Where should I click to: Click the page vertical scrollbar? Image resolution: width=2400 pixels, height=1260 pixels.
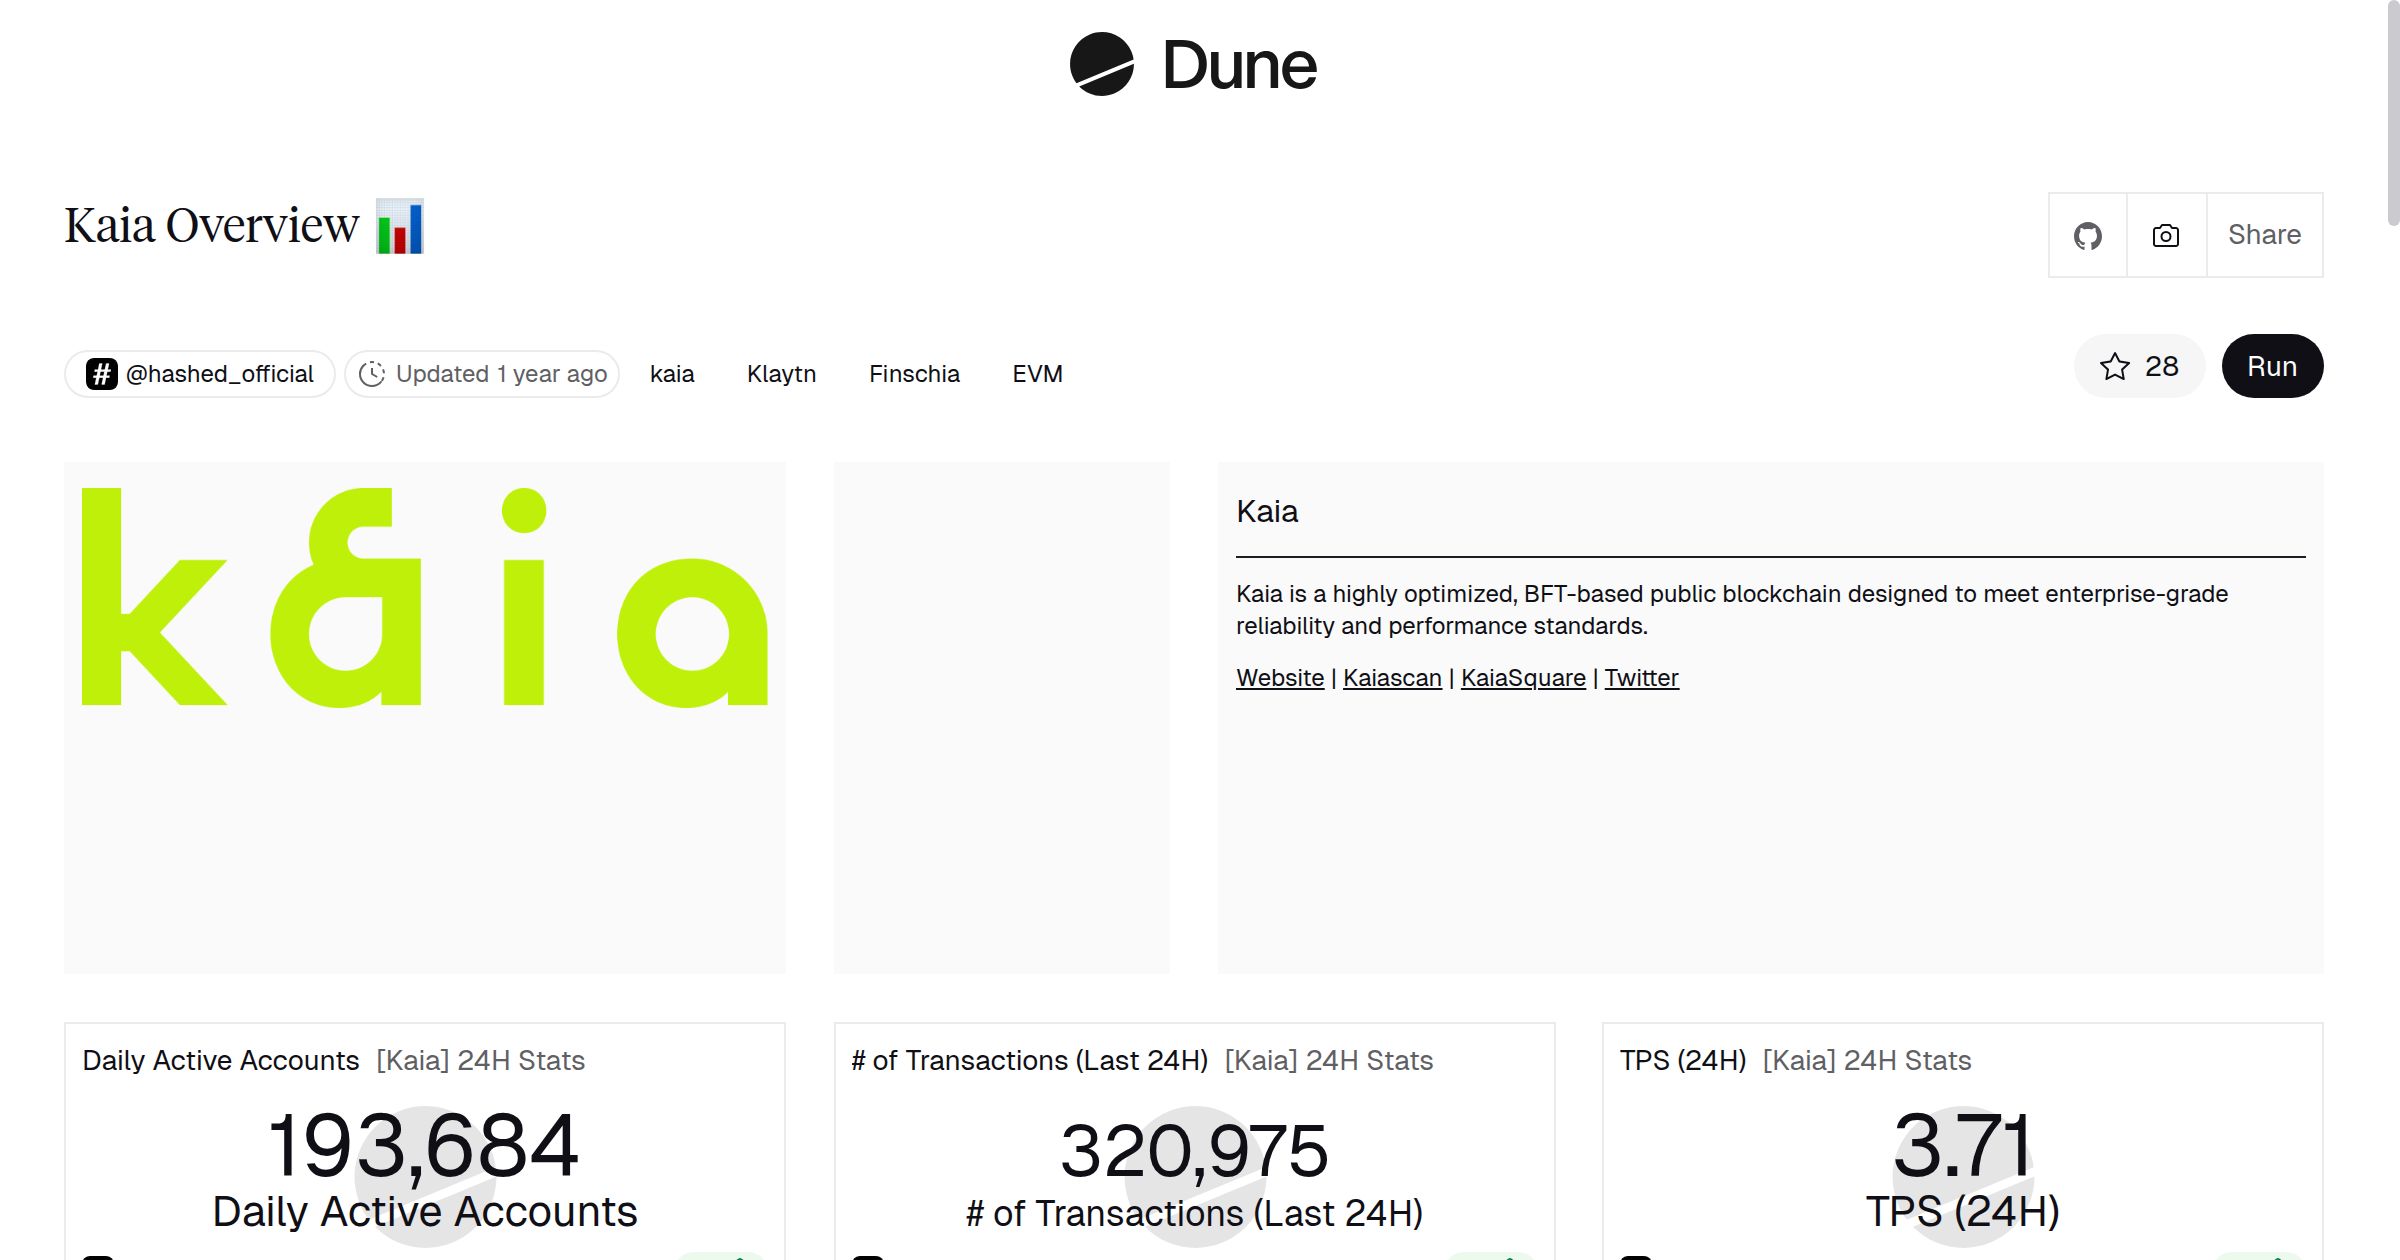tap(2392, 110)
